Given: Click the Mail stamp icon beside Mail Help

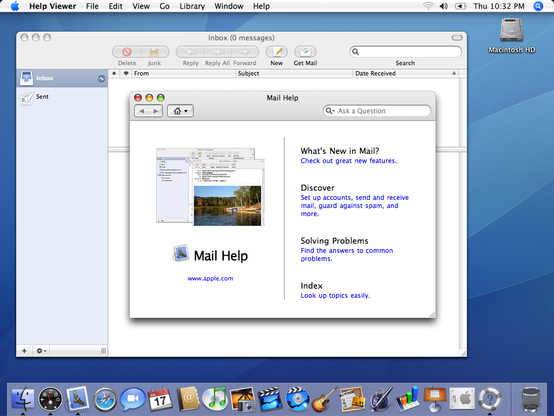Looking at the screenshot, I should pyautogui.click(x=181, y=253).
